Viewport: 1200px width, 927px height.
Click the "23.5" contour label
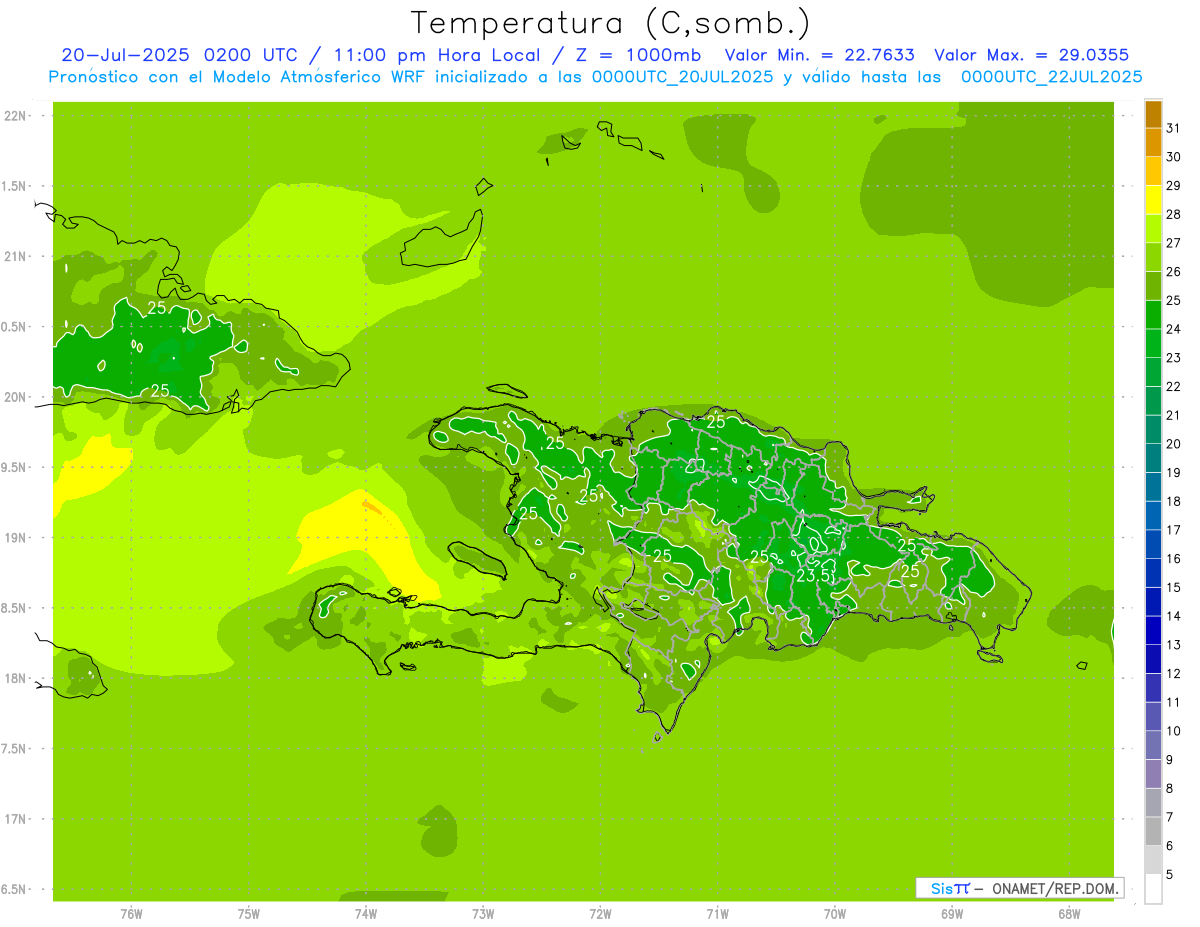pos(813,575)
